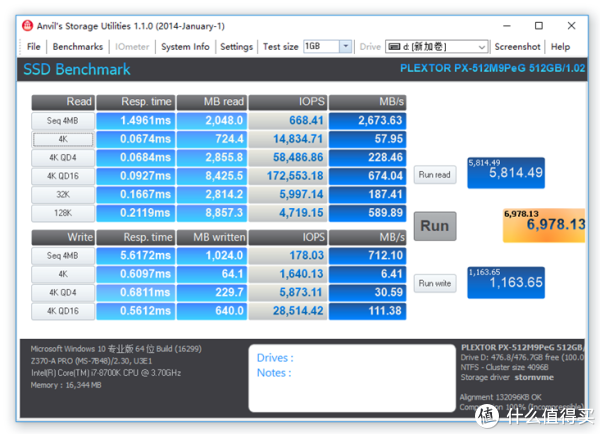Click the 128K read test button

[63, 213]
